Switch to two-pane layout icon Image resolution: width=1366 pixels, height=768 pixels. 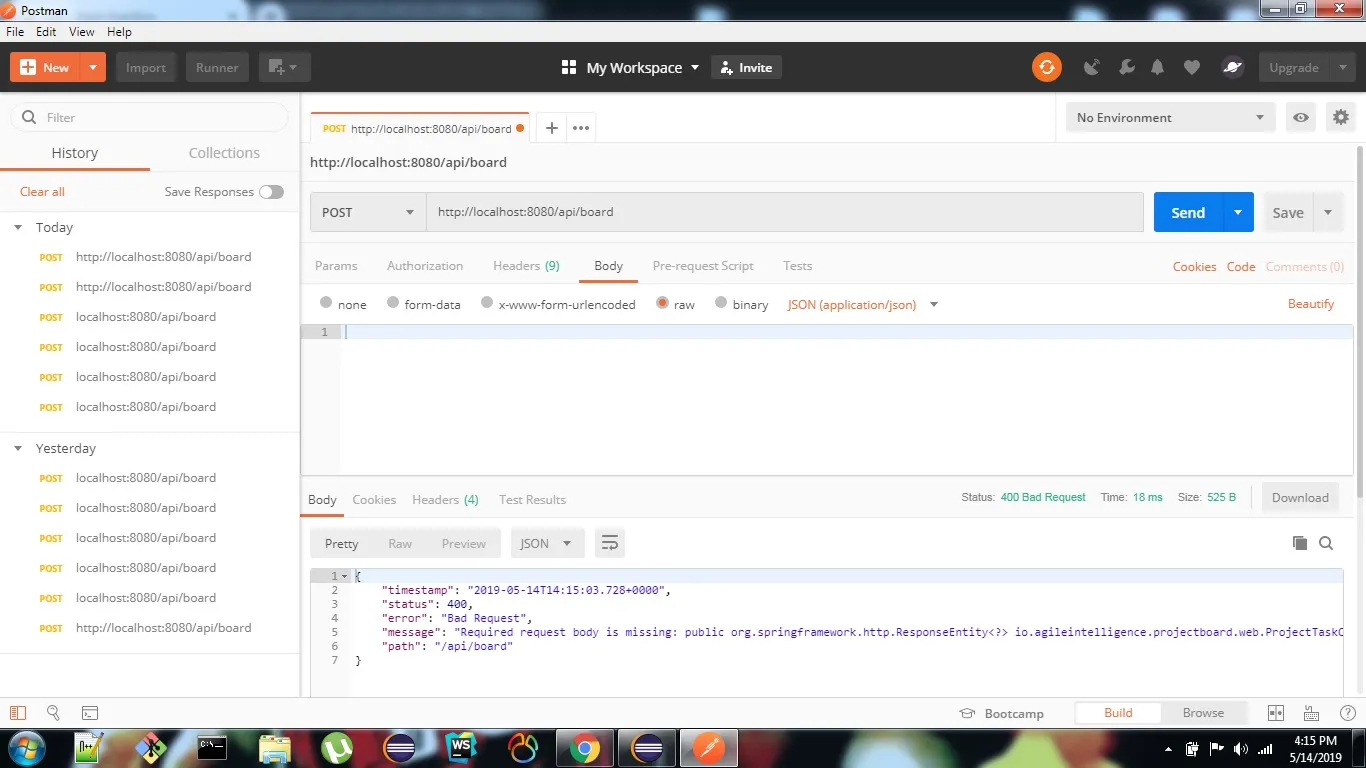[1275, 713]
